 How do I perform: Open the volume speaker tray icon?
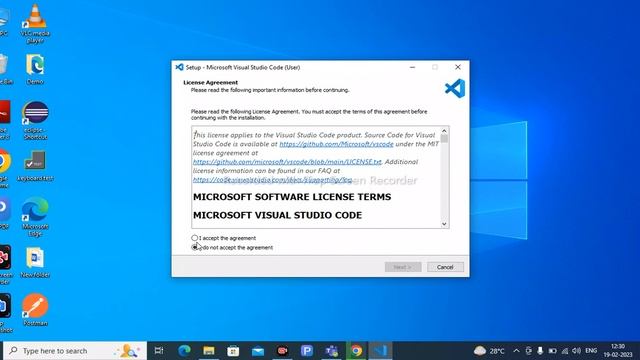[576, 351]
